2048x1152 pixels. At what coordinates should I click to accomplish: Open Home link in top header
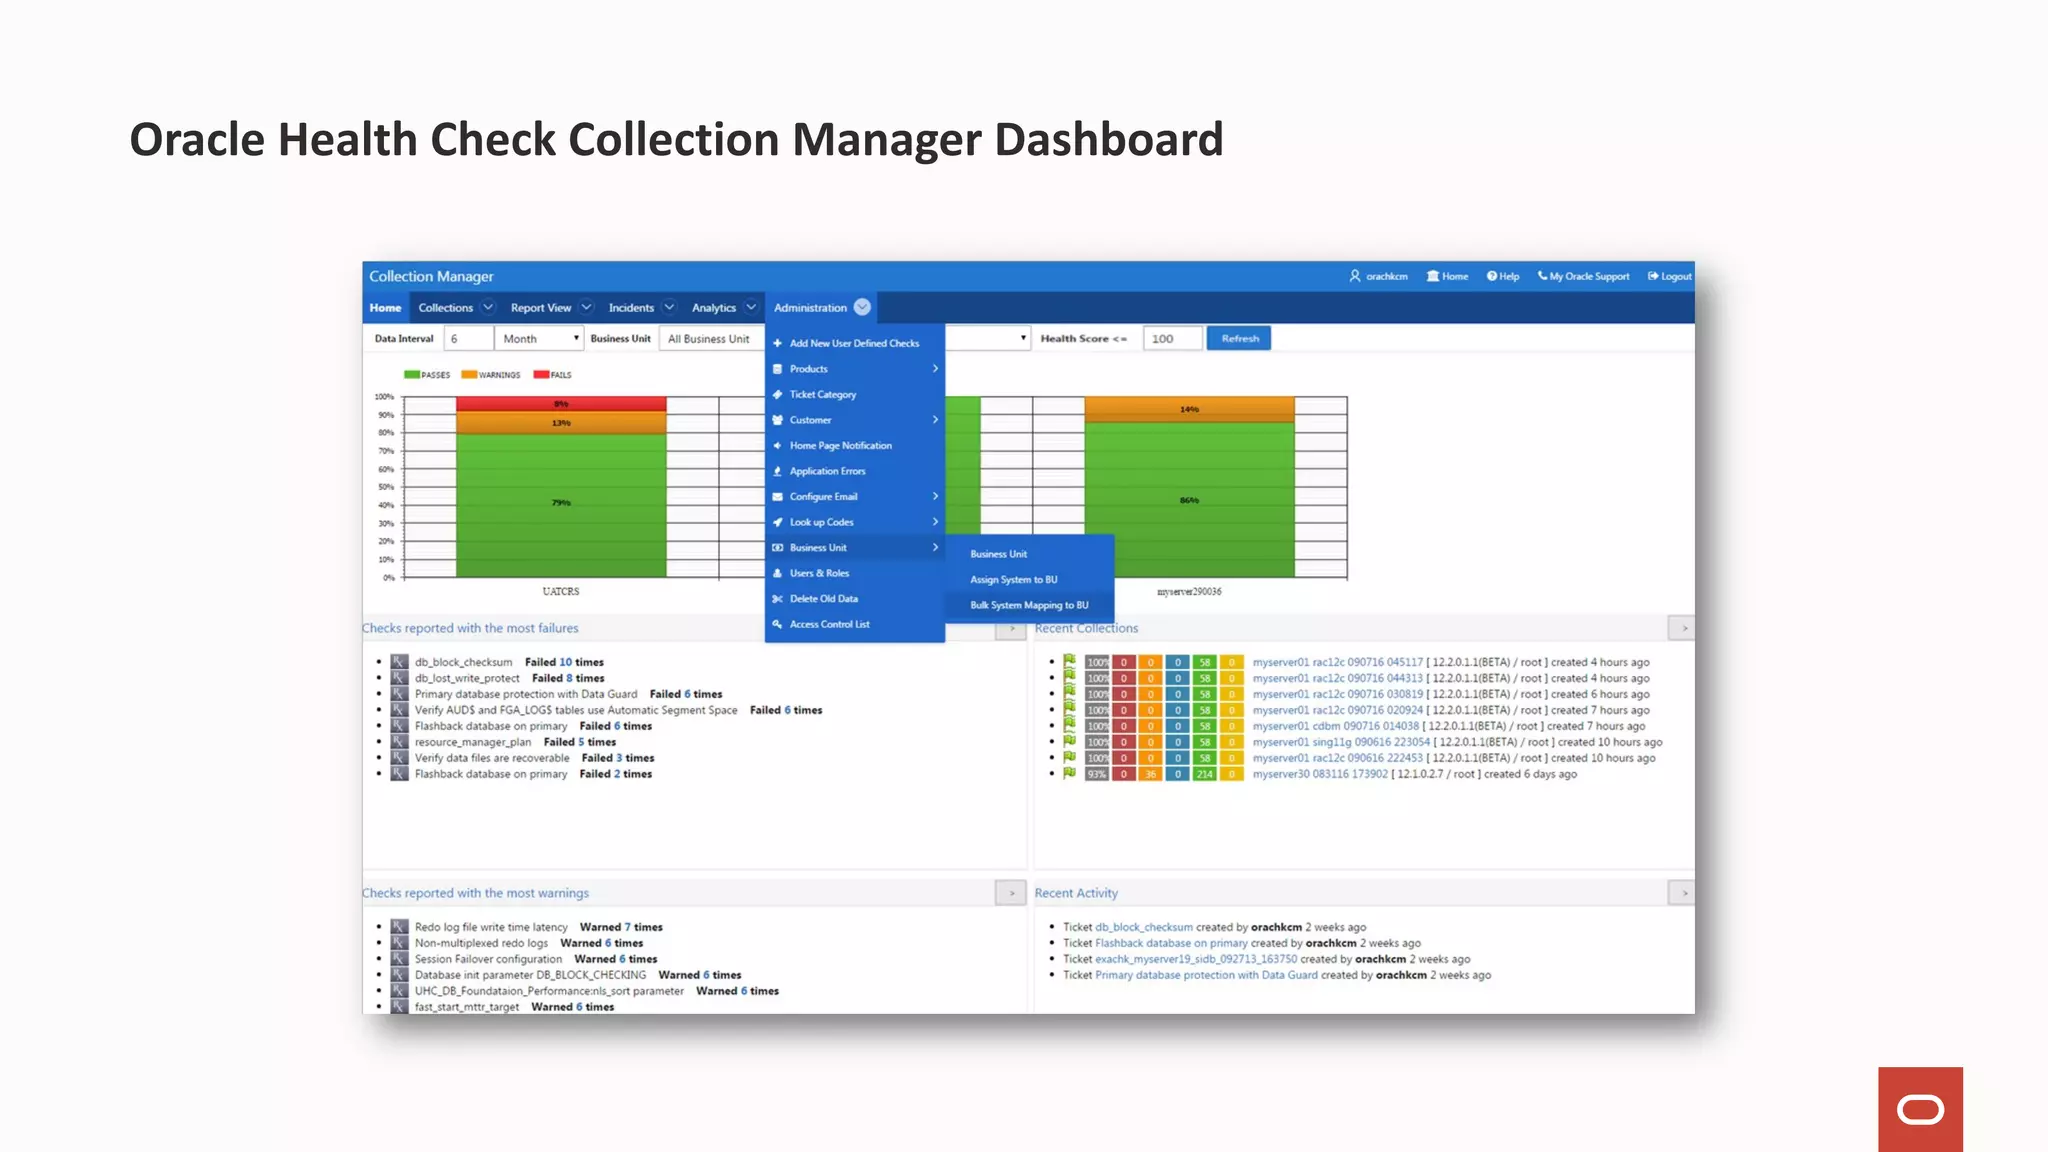(1447, 276)
